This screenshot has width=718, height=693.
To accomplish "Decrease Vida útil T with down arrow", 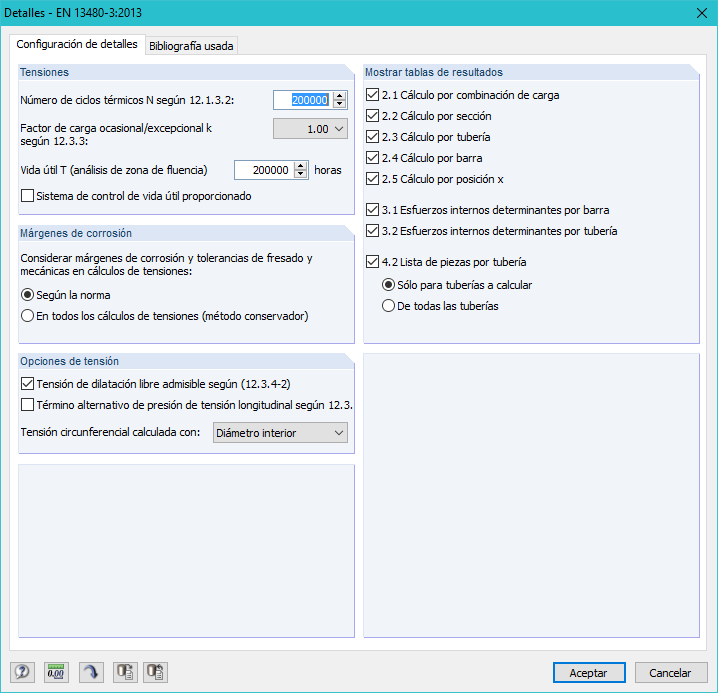I will 300,175.
